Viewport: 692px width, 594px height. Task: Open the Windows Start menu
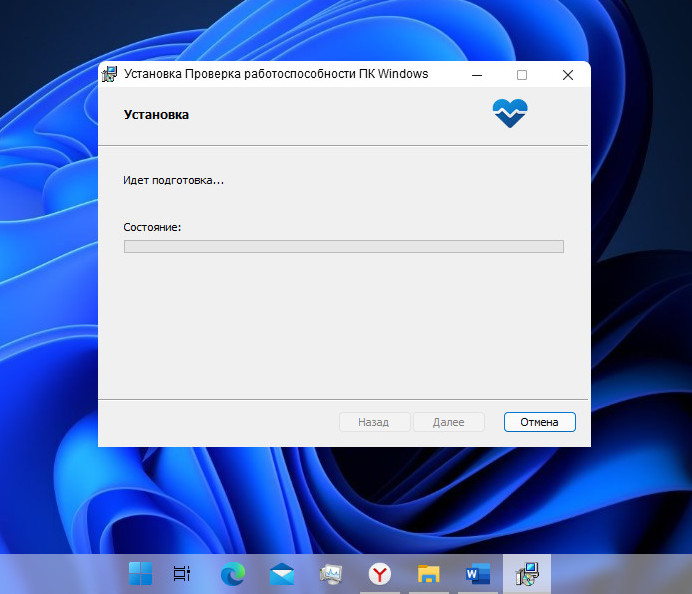pos(140,574)
